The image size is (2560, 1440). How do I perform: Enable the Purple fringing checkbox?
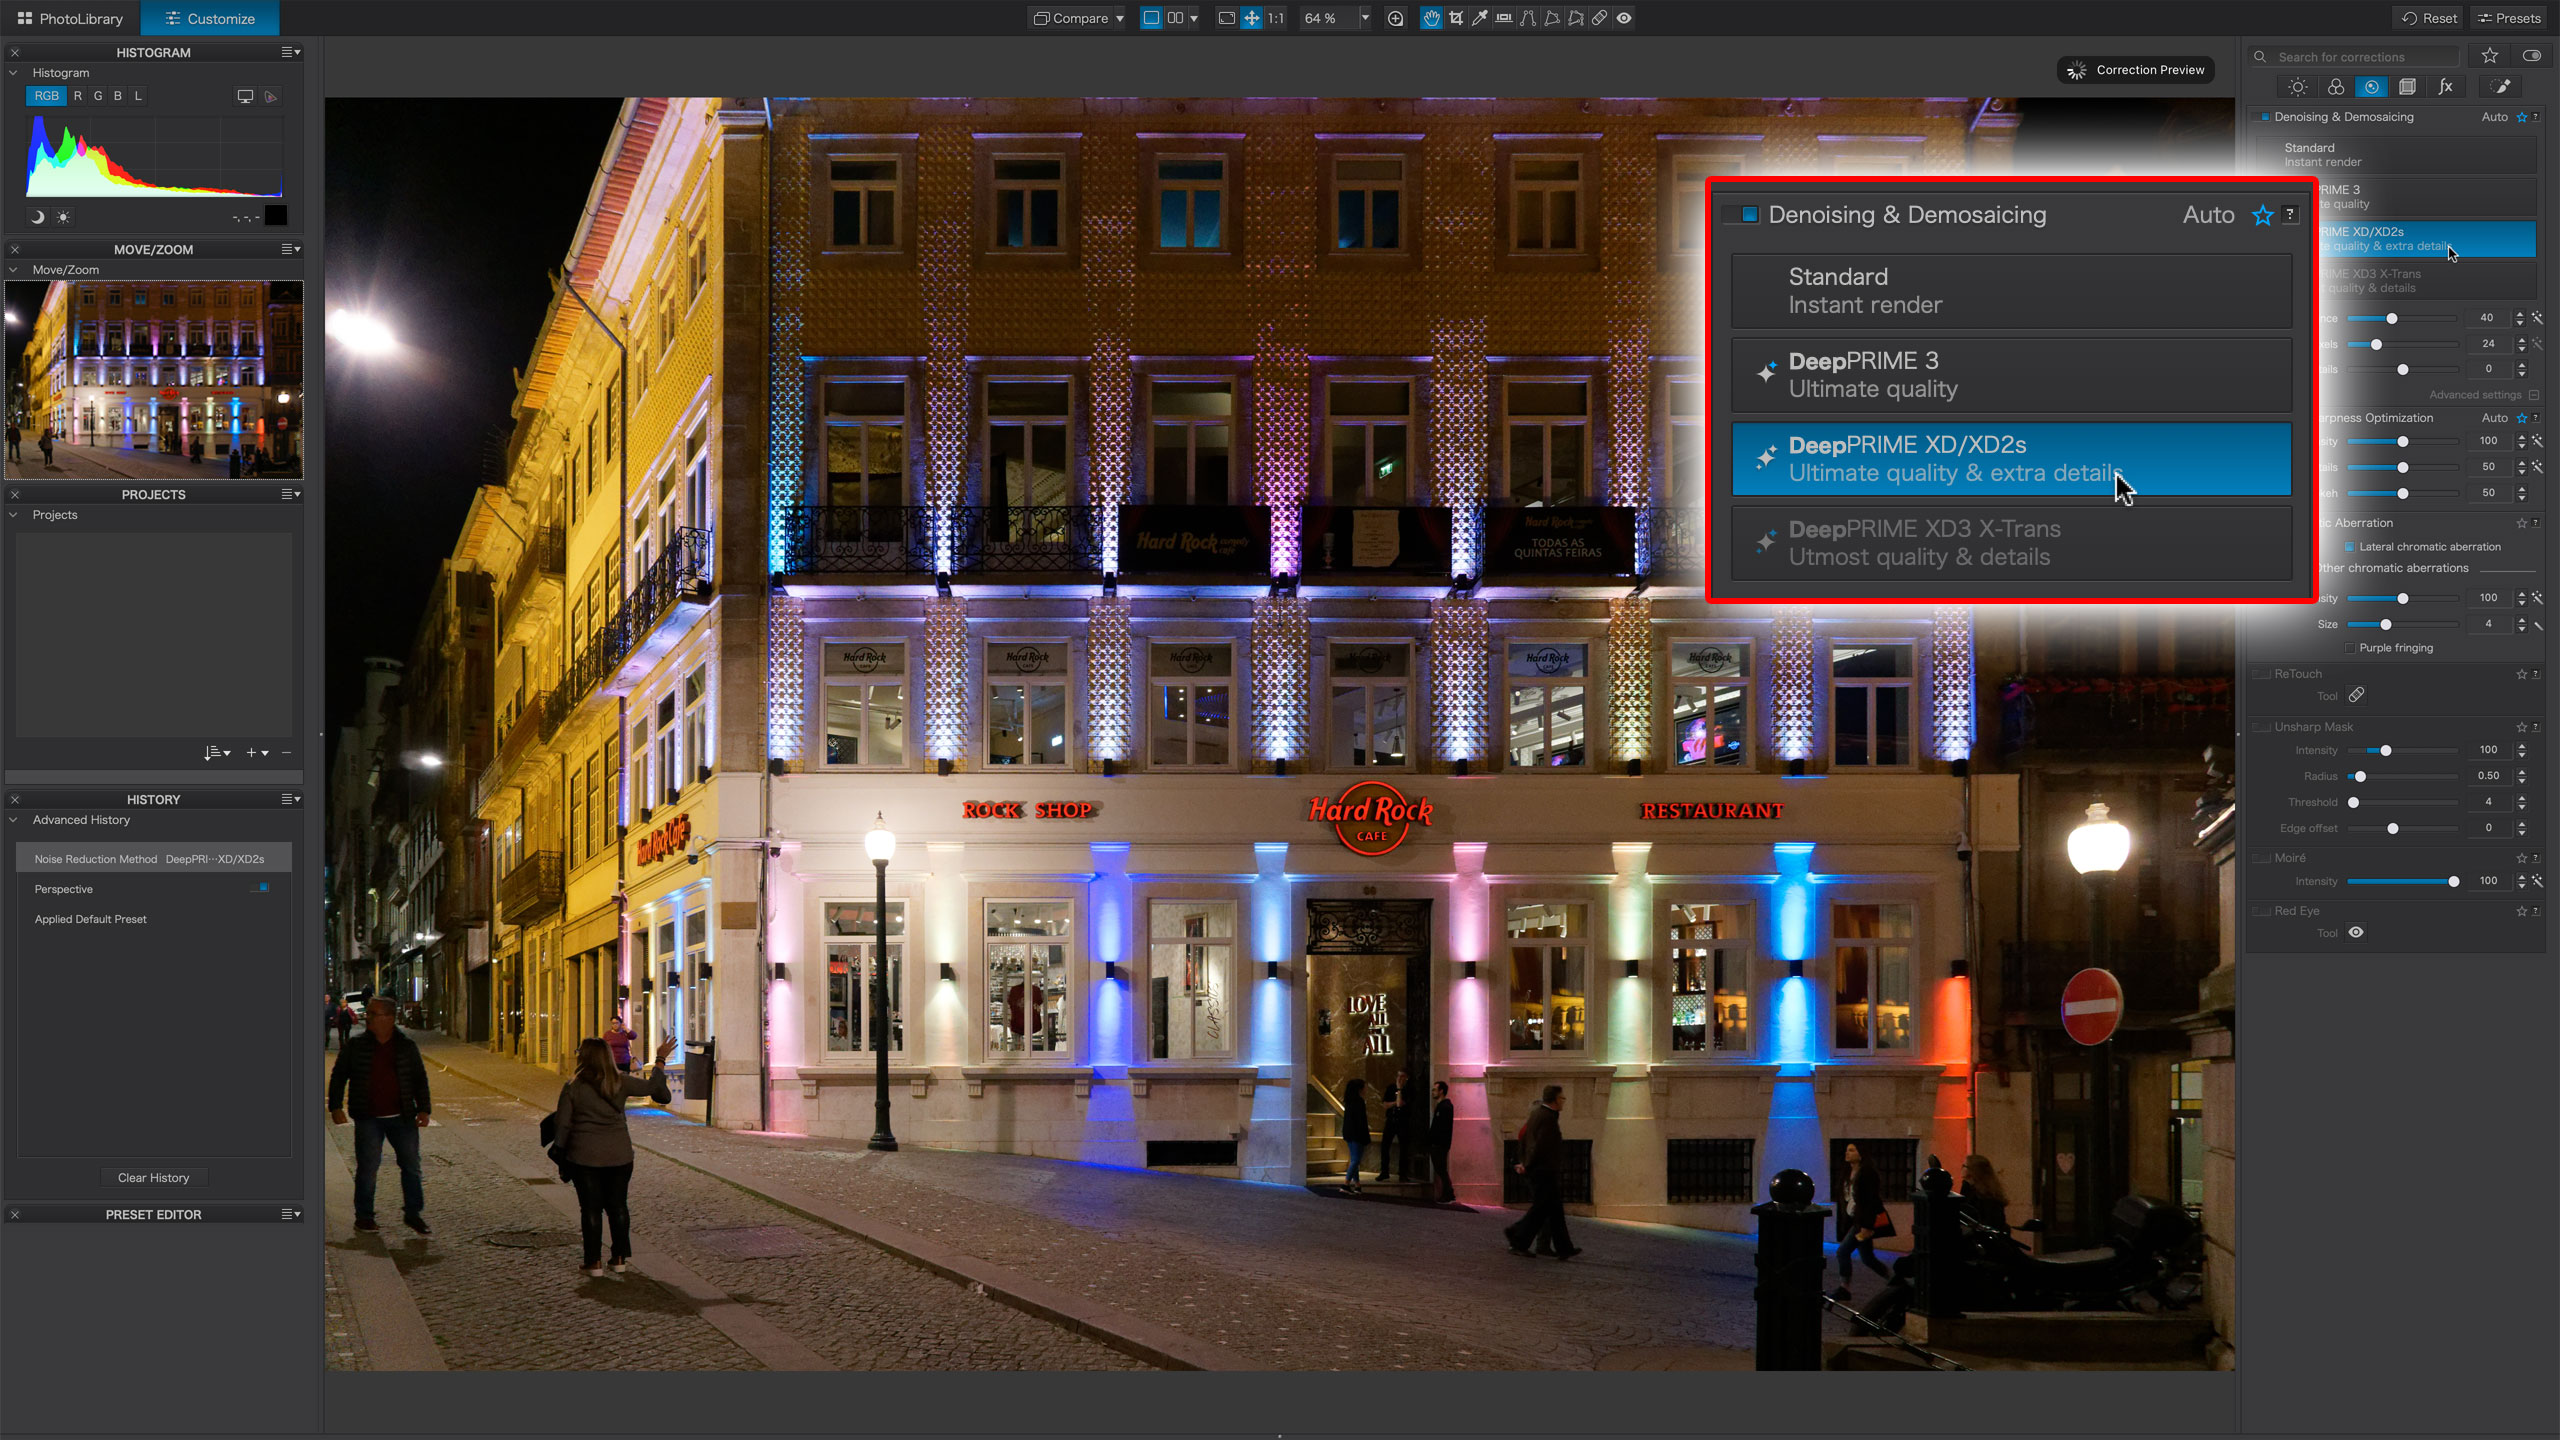(2350, 648)
